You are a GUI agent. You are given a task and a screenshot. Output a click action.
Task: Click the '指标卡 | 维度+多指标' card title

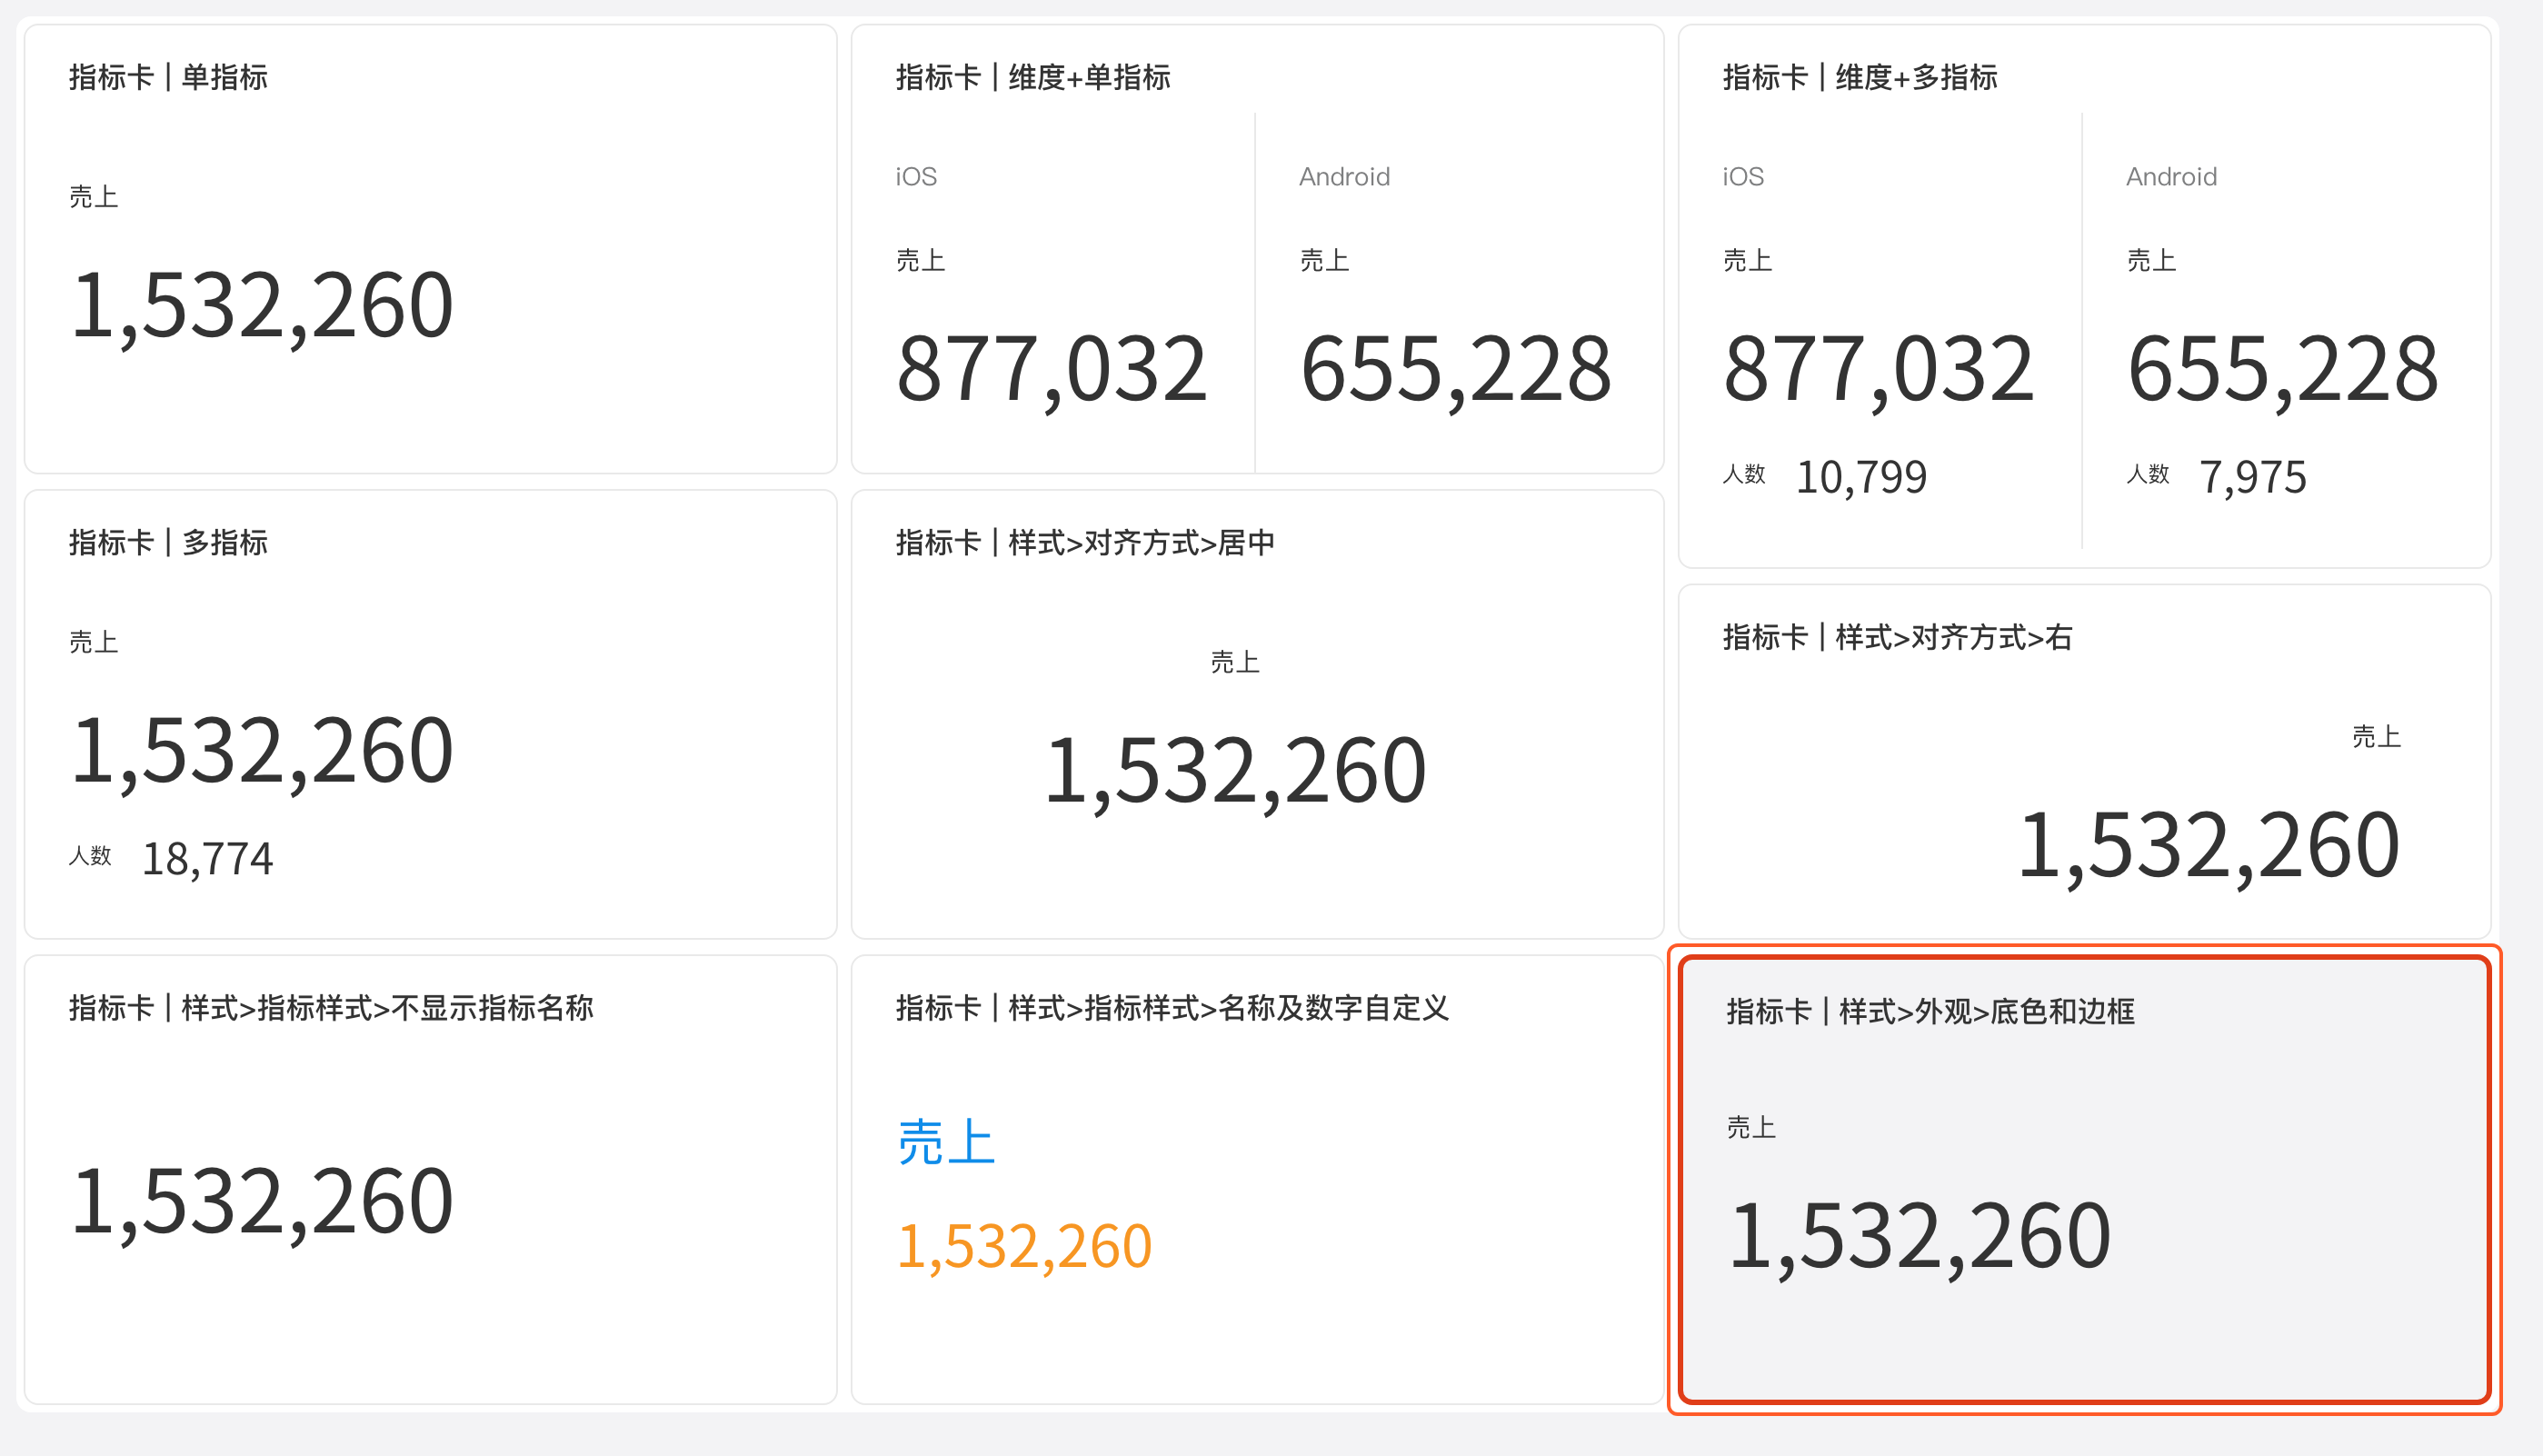1860,77
